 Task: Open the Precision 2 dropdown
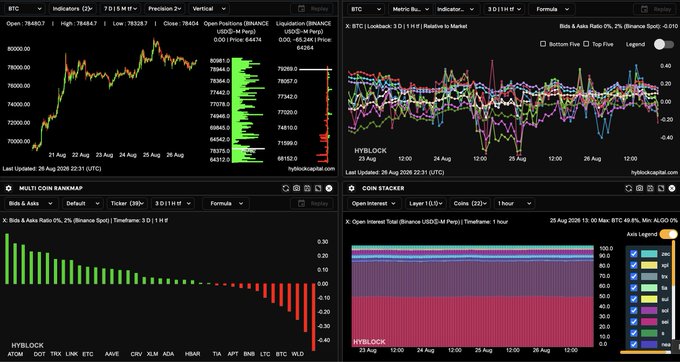pos(165,9)
